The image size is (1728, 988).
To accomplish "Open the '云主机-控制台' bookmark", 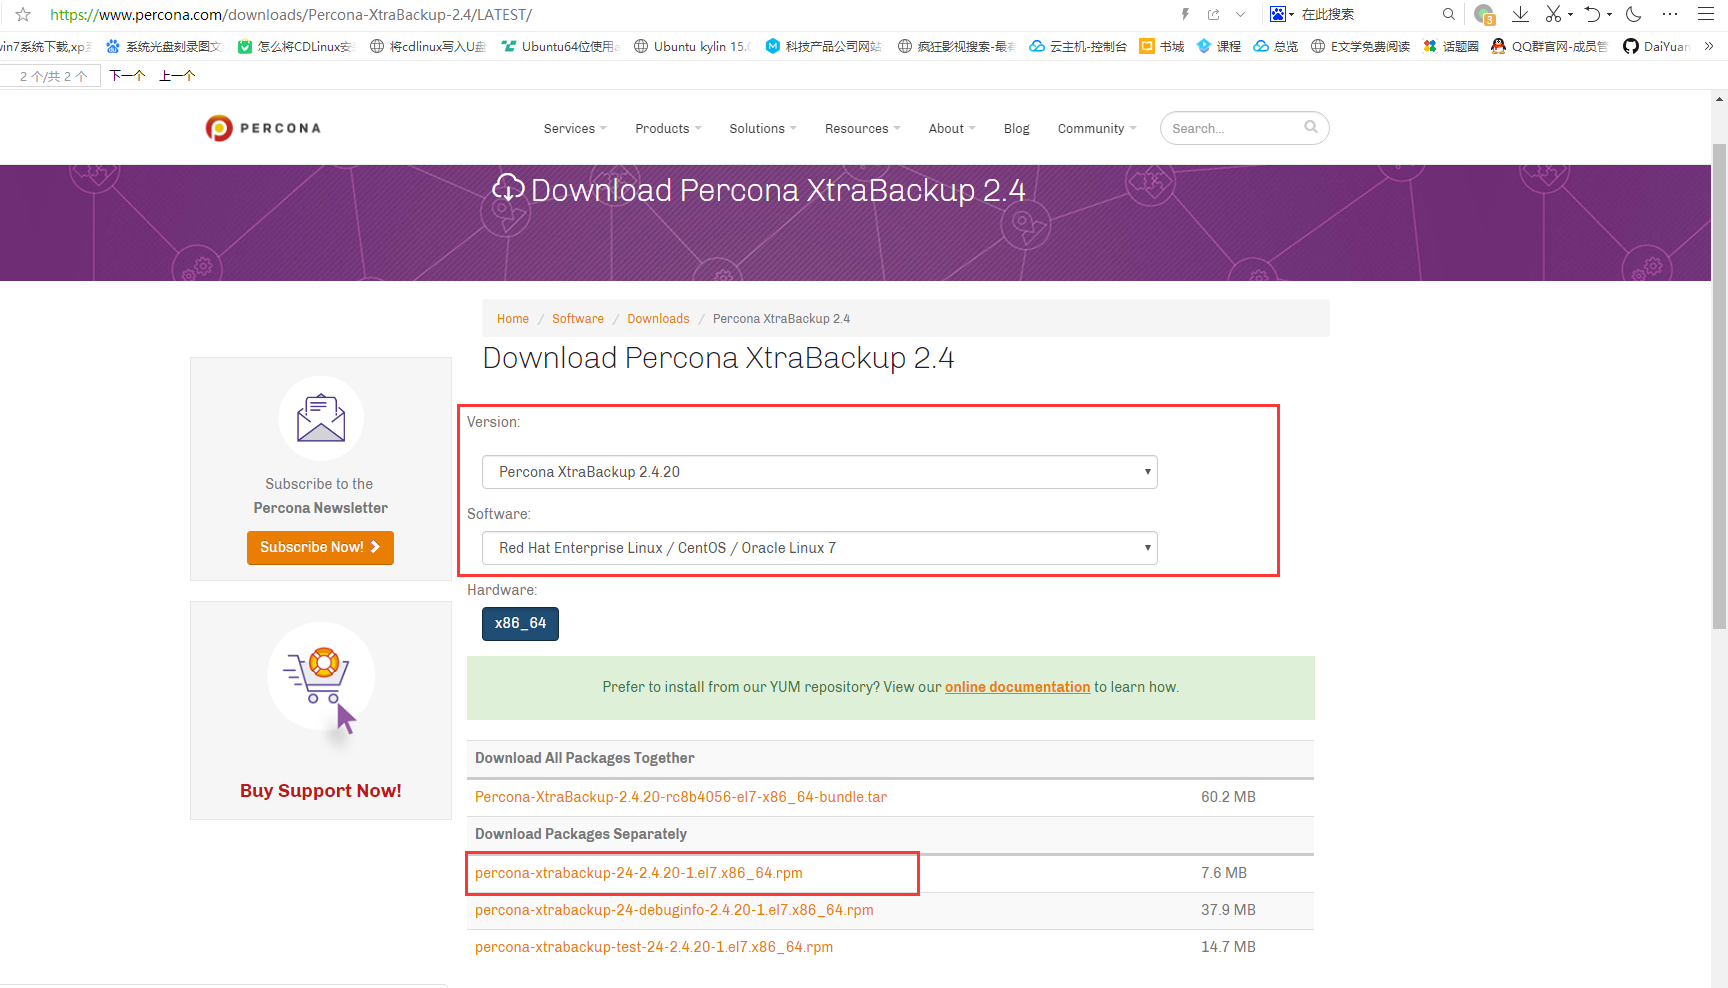I will (1078, 47).
